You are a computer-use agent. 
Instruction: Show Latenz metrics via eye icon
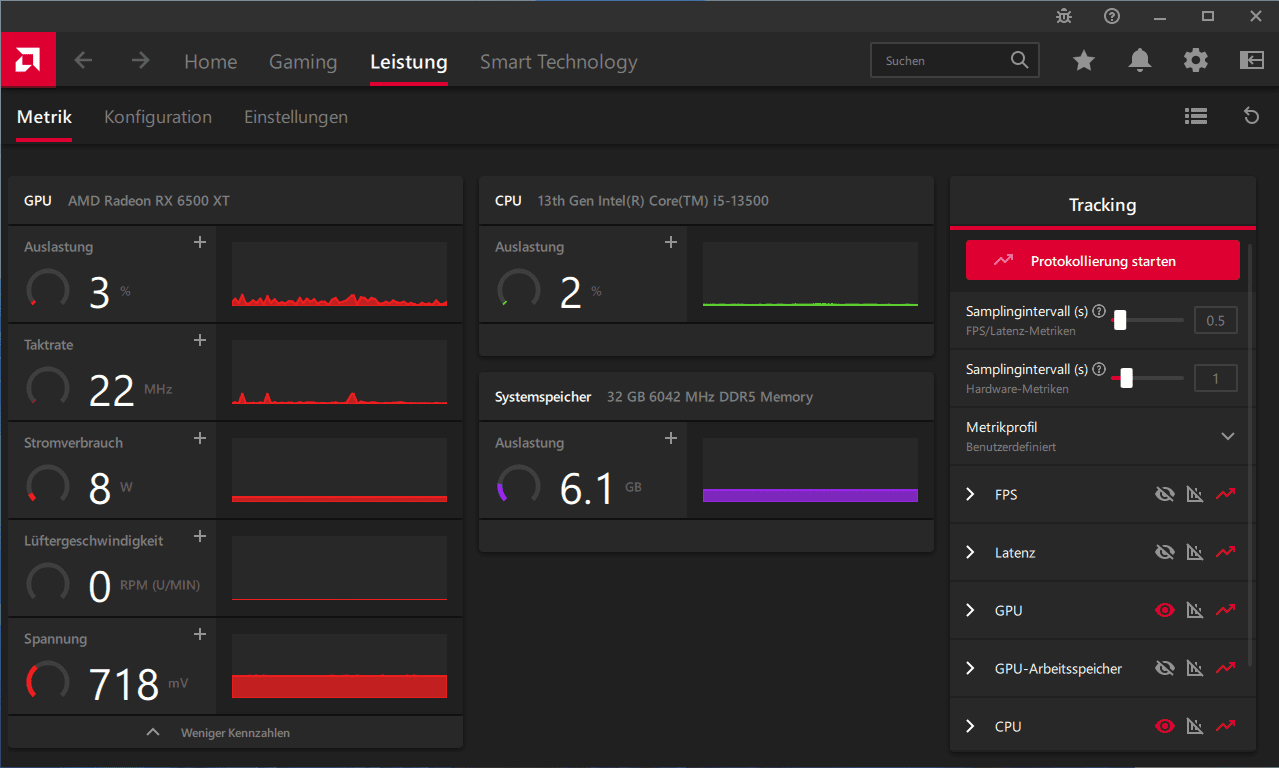pyautogui.click(x=1164, y=552)
